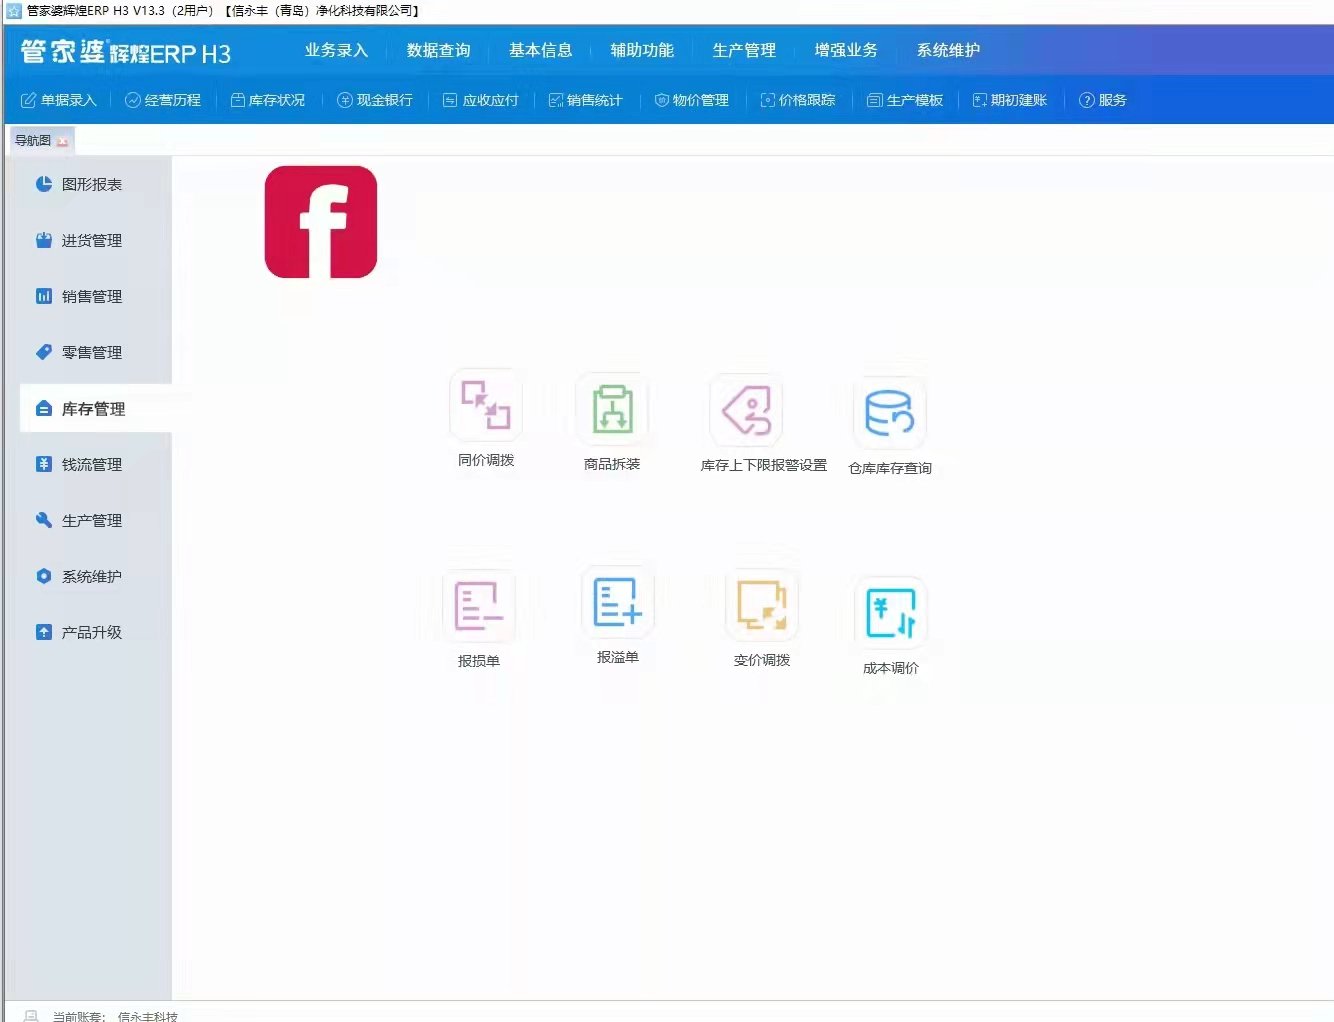This screenshot has height=1022, width=1334.
Task: Click 库存状况 in the toolbar
Action: (268, 100)
